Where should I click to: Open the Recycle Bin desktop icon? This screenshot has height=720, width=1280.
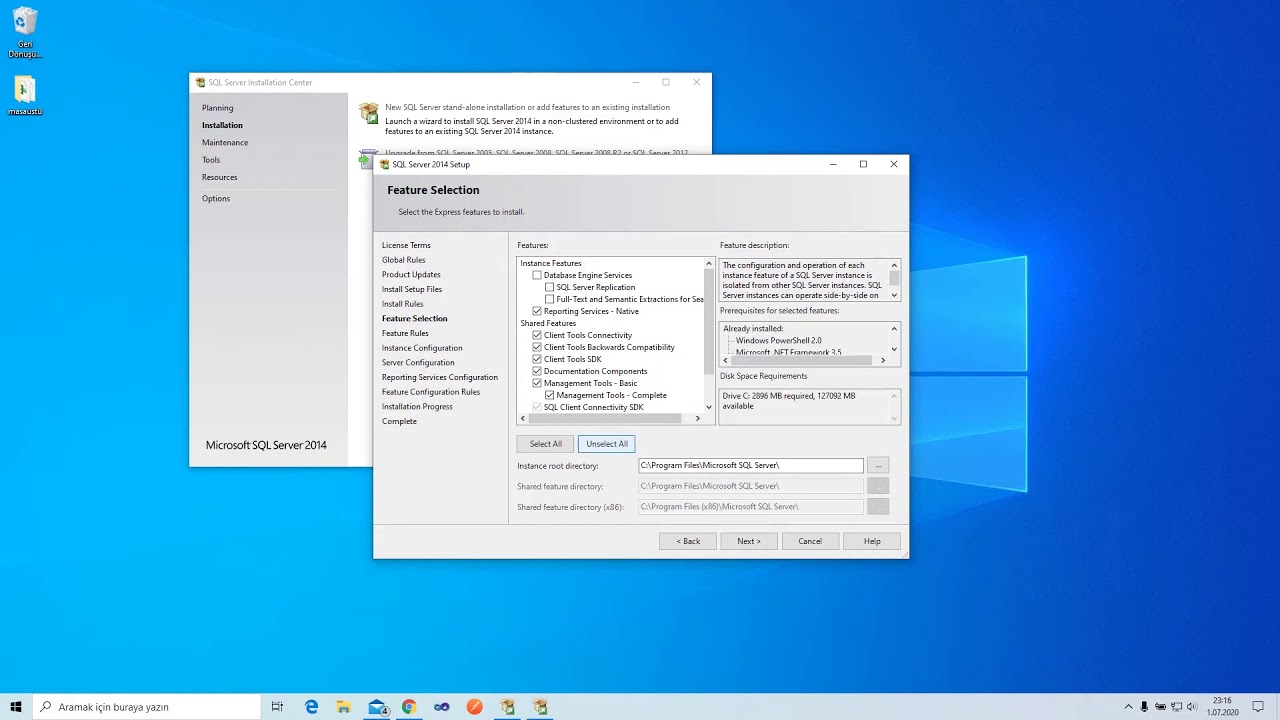click(25, 33)
